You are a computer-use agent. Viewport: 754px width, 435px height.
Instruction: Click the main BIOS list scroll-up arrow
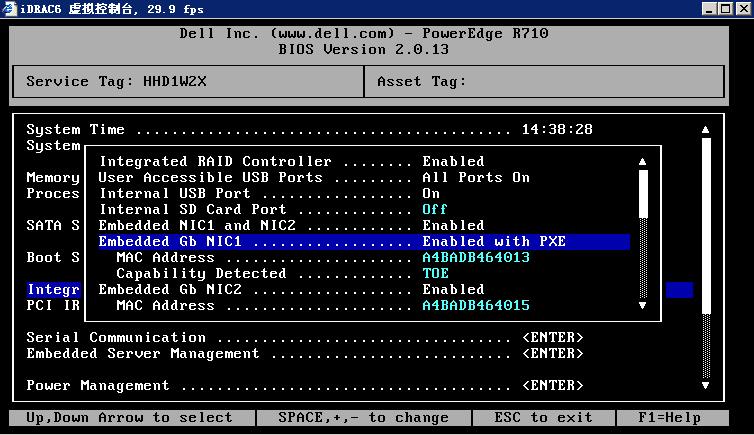[705, 129]
